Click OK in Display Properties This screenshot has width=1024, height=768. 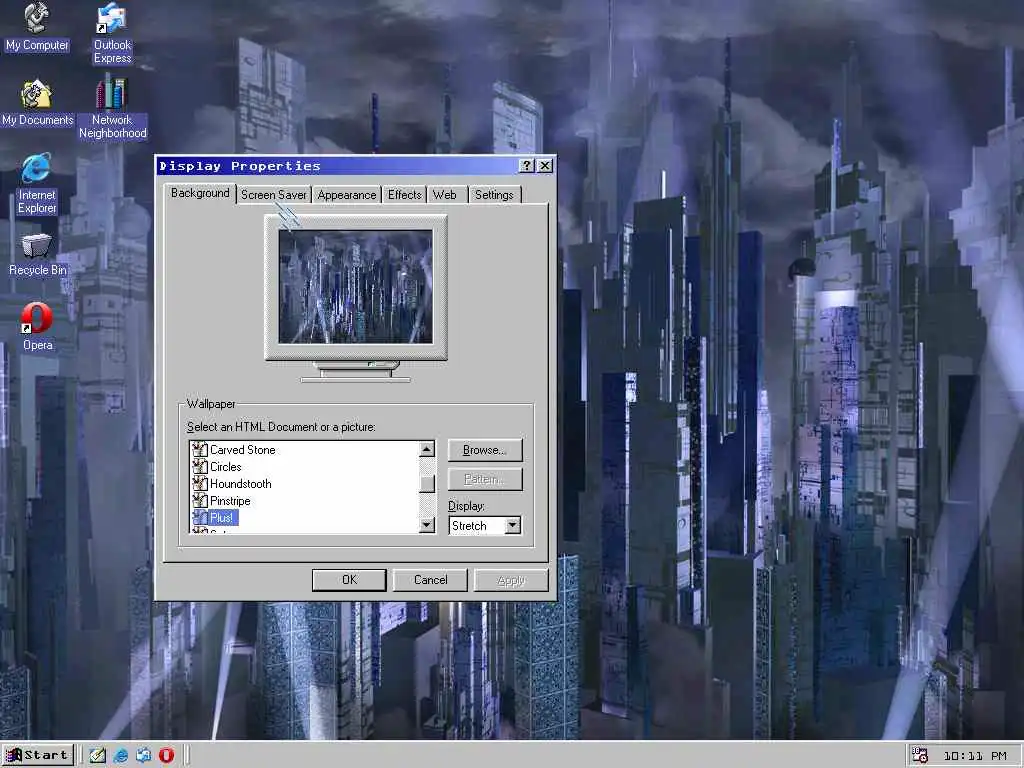pos(349,580)
